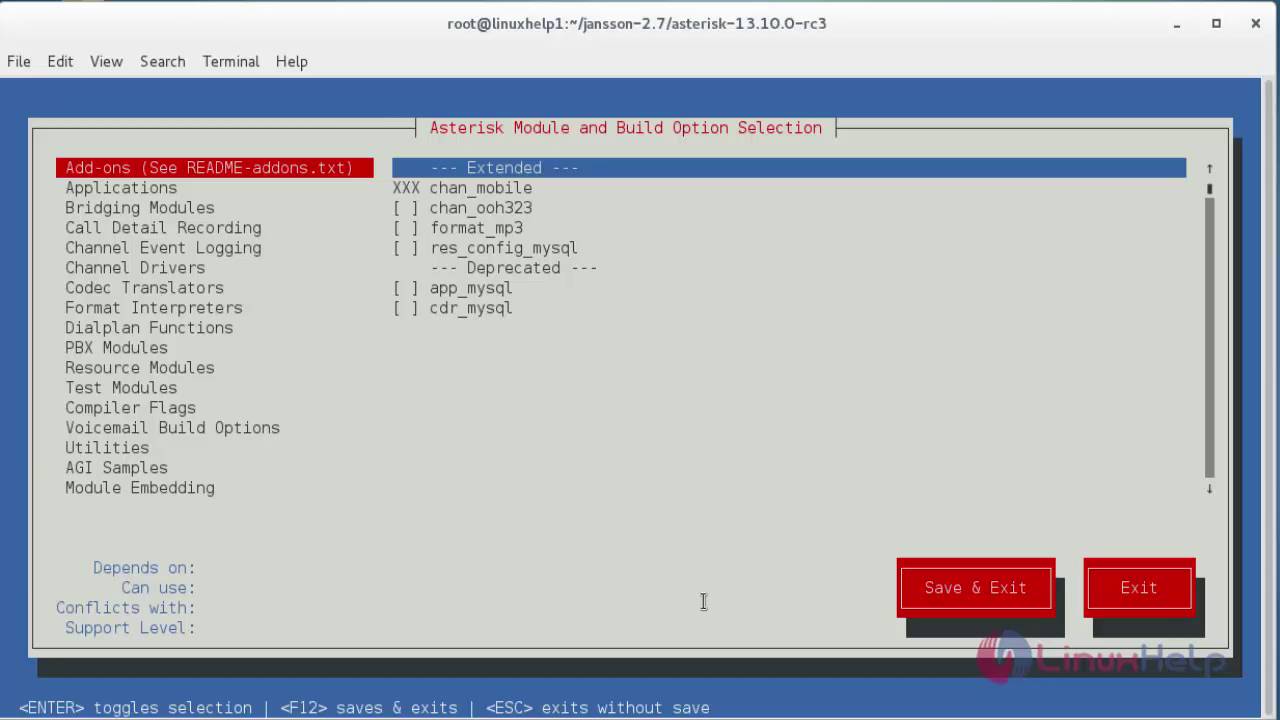Select Voicemail Build Options category
Screen dimensions: 1280x720
pyautogui.click(x=173, y=428)
